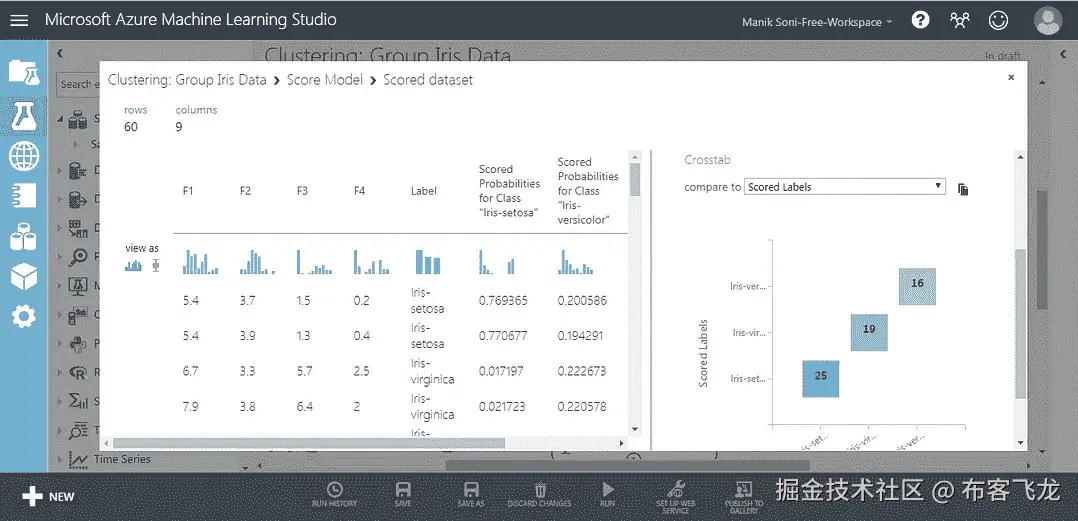Select the Label column header
Image resolution: width=1078 pixels, height=521 pixels.
click(x=424, y=191)
